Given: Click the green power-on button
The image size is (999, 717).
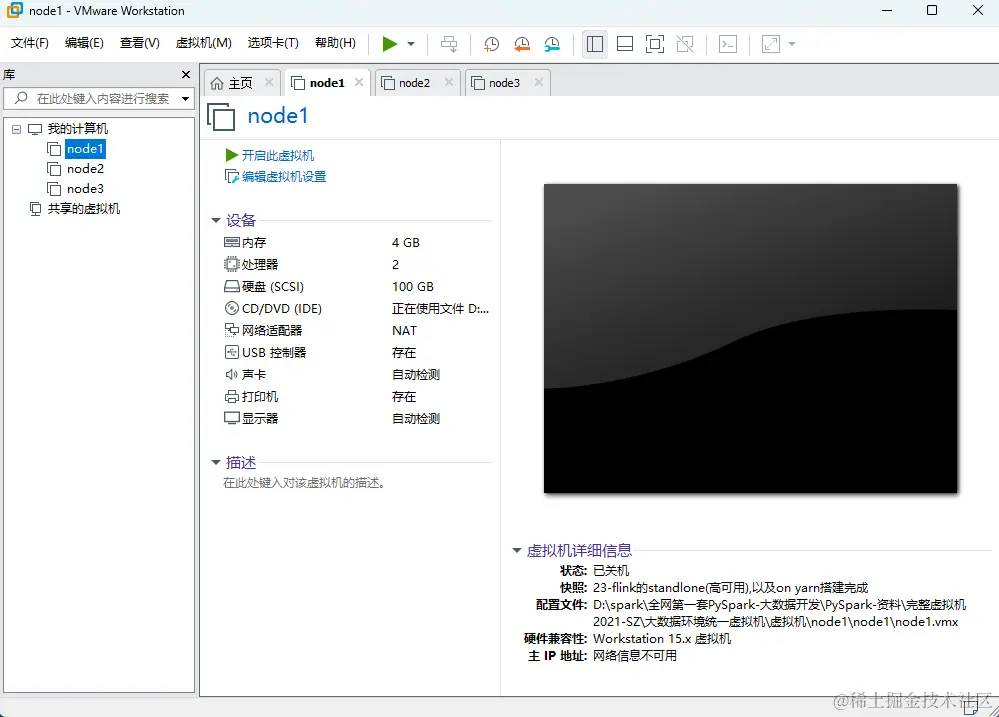Looking at the screenshot, I should (x=391, y=43).
